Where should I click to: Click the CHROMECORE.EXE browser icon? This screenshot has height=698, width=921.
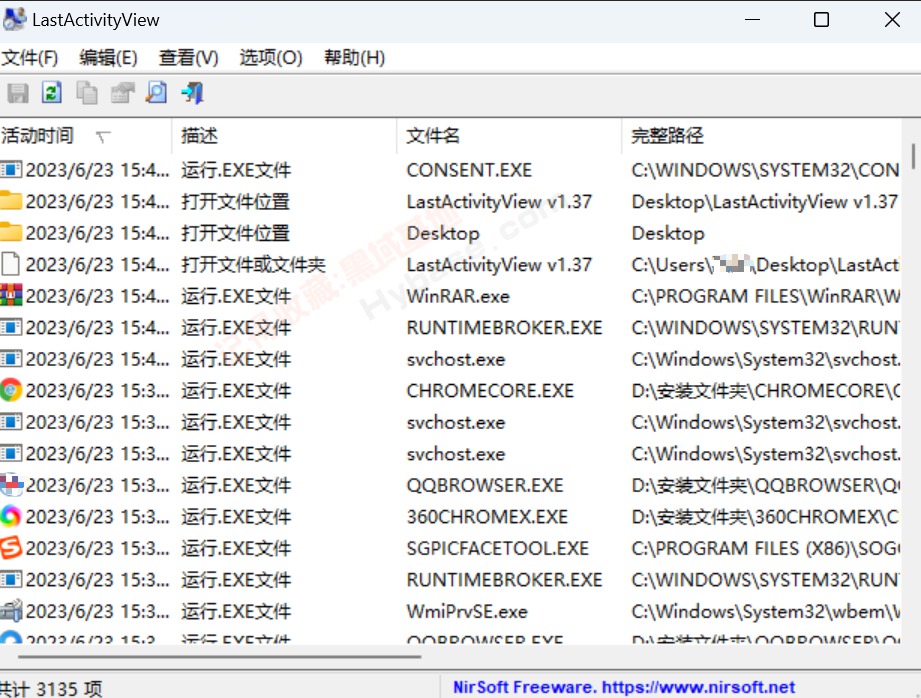click(x=11, y=390)
